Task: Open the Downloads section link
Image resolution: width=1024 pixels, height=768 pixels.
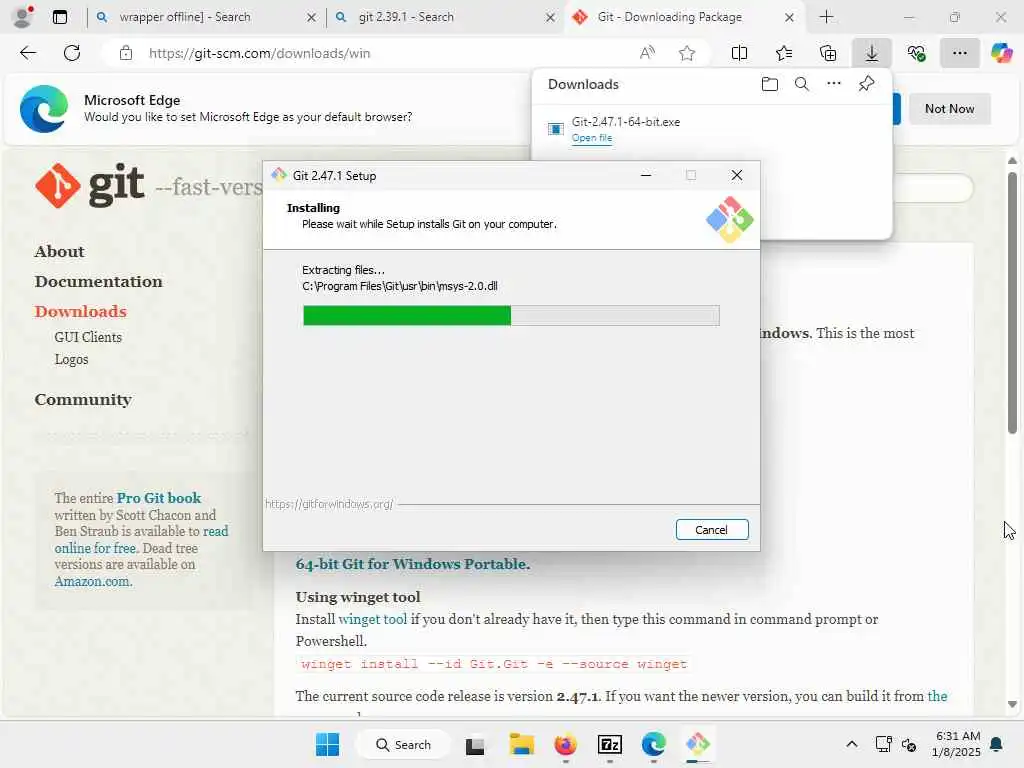Action: coord(80,312)
